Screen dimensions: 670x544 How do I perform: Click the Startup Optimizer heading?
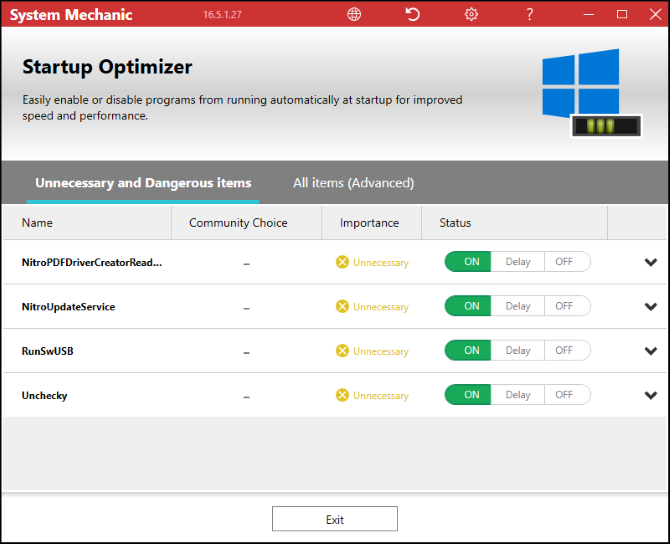[x=107, y=68]
